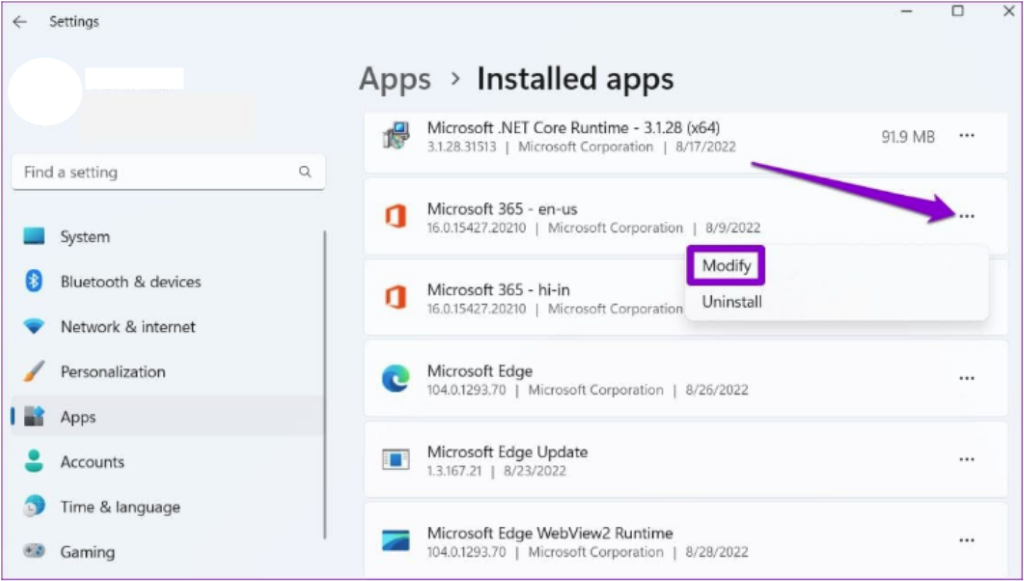Open more options for .NET Core Runtime

click(967, 136)
